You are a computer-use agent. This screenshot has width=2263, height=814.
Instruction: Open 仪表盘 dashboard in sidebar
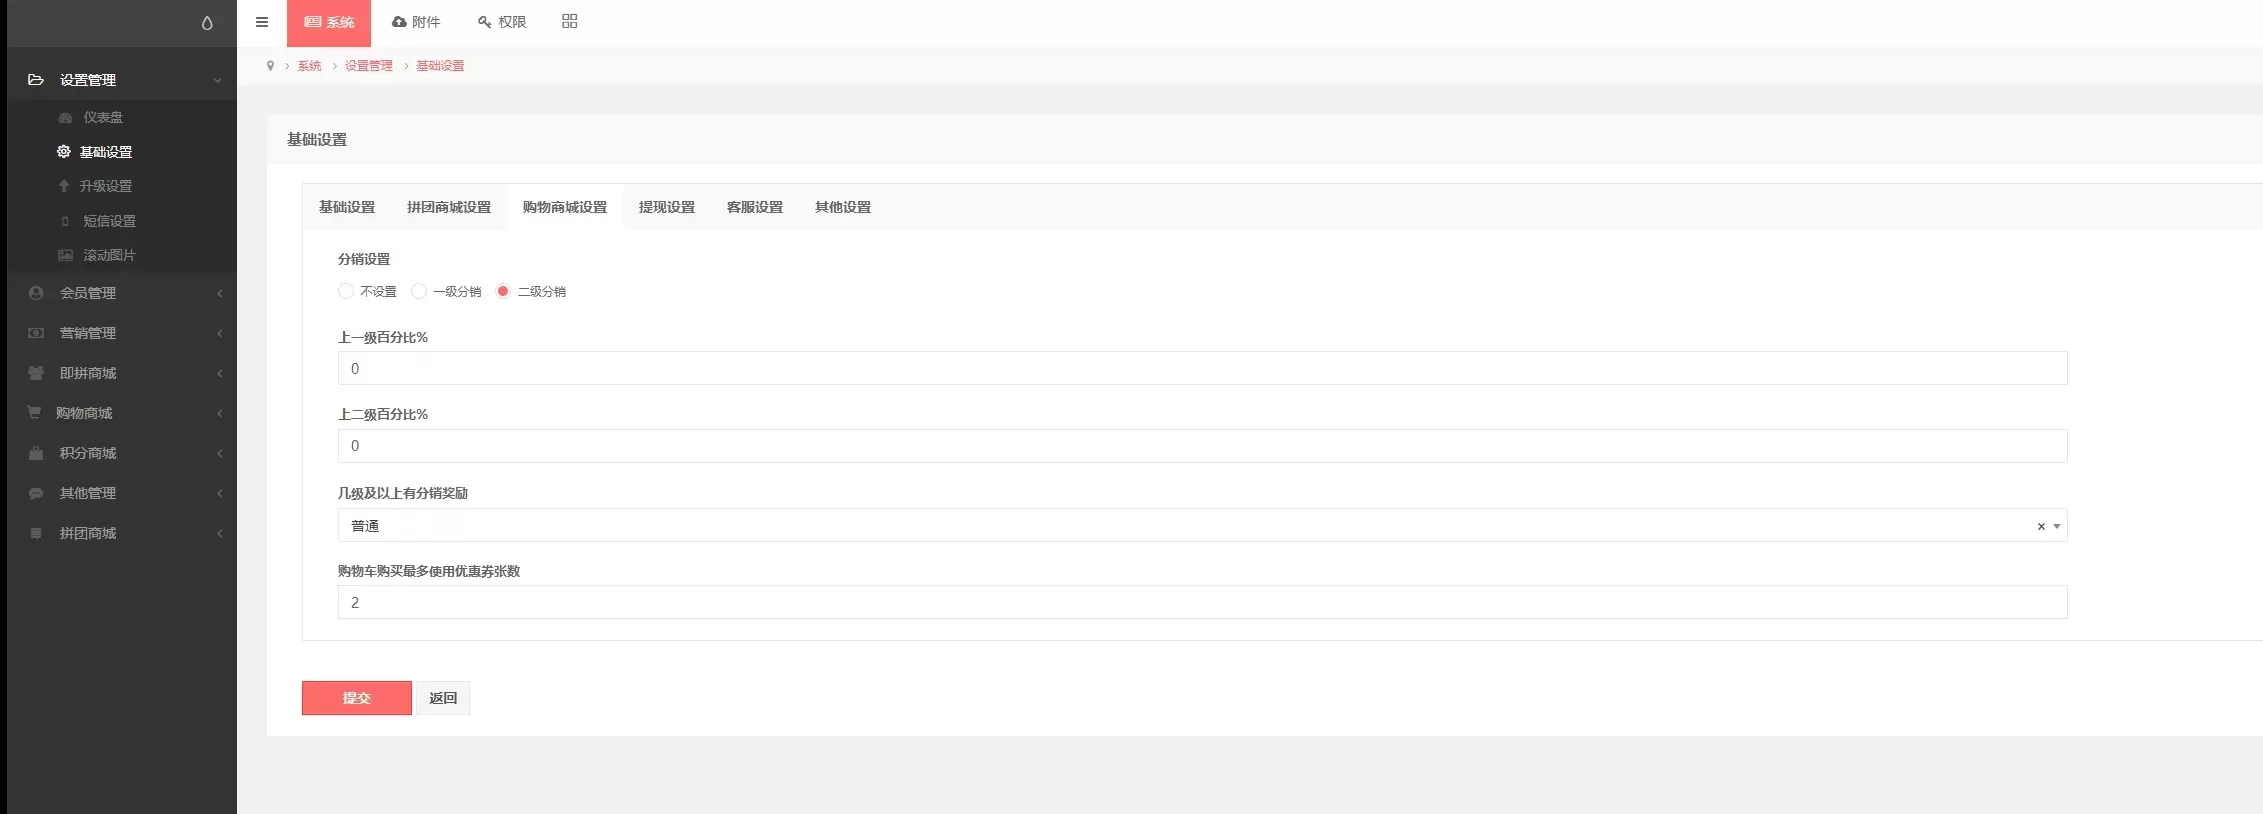102,117
